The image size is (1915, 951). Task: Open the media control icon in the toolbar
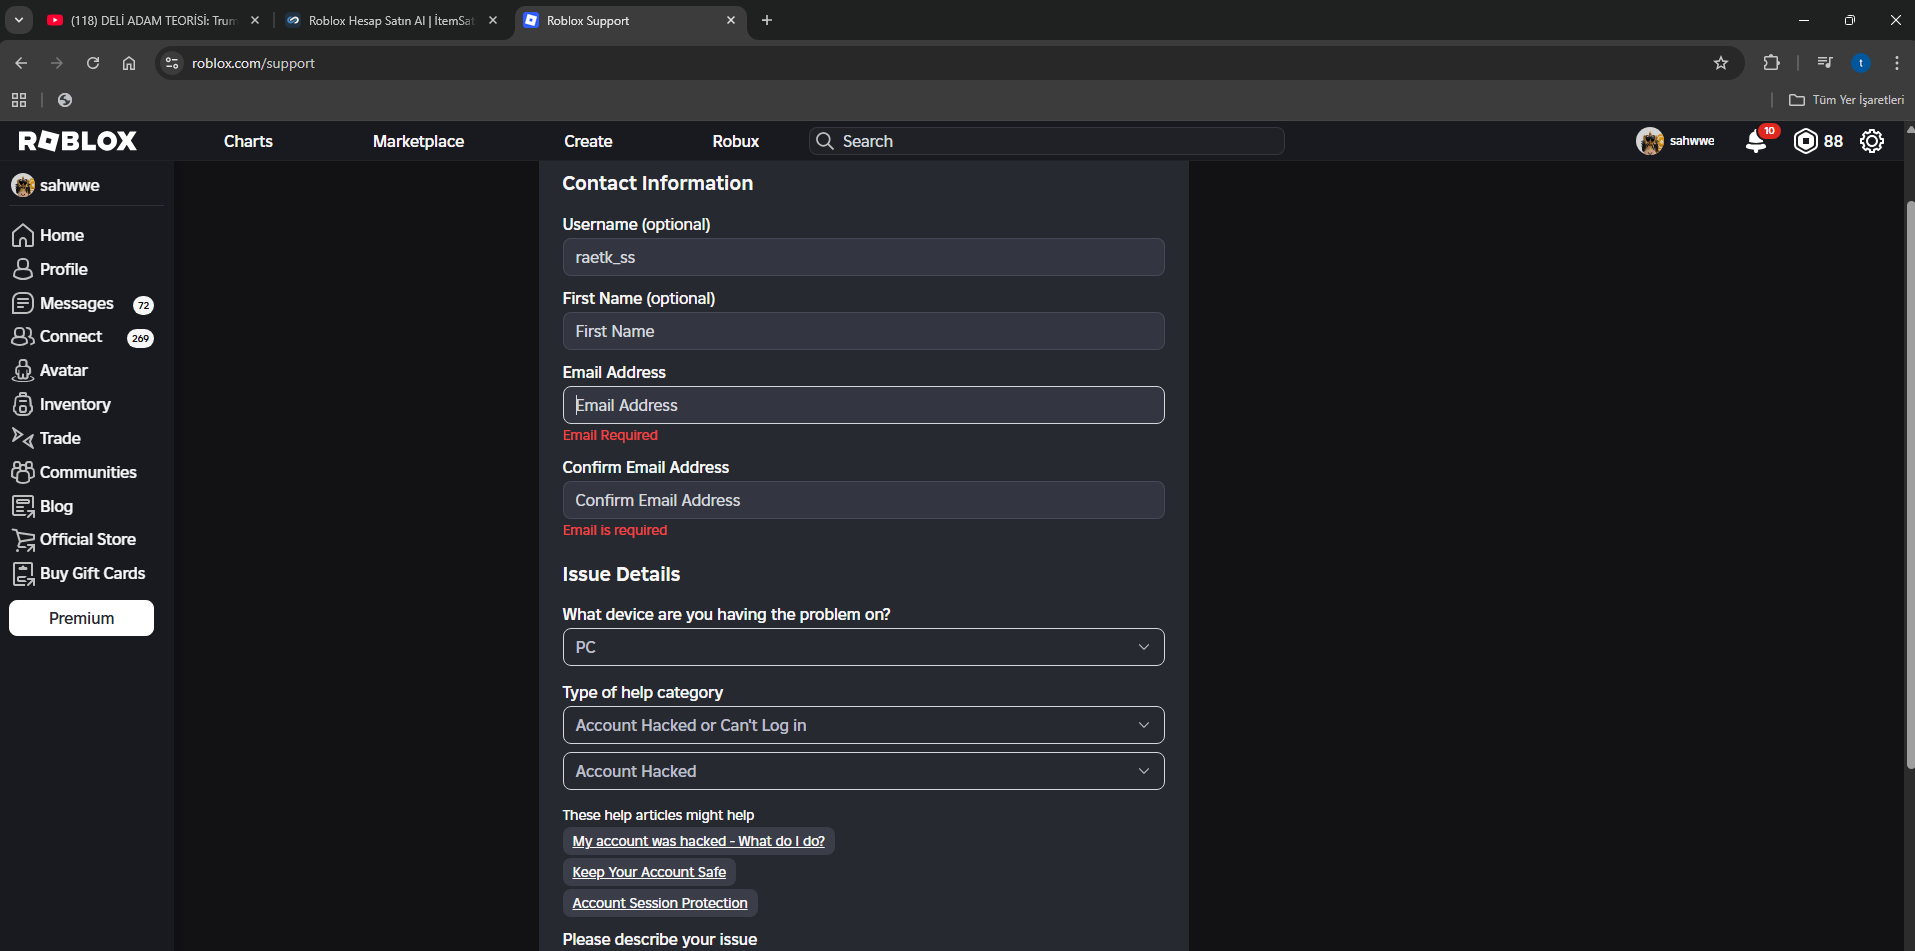tap(1825, 63)
